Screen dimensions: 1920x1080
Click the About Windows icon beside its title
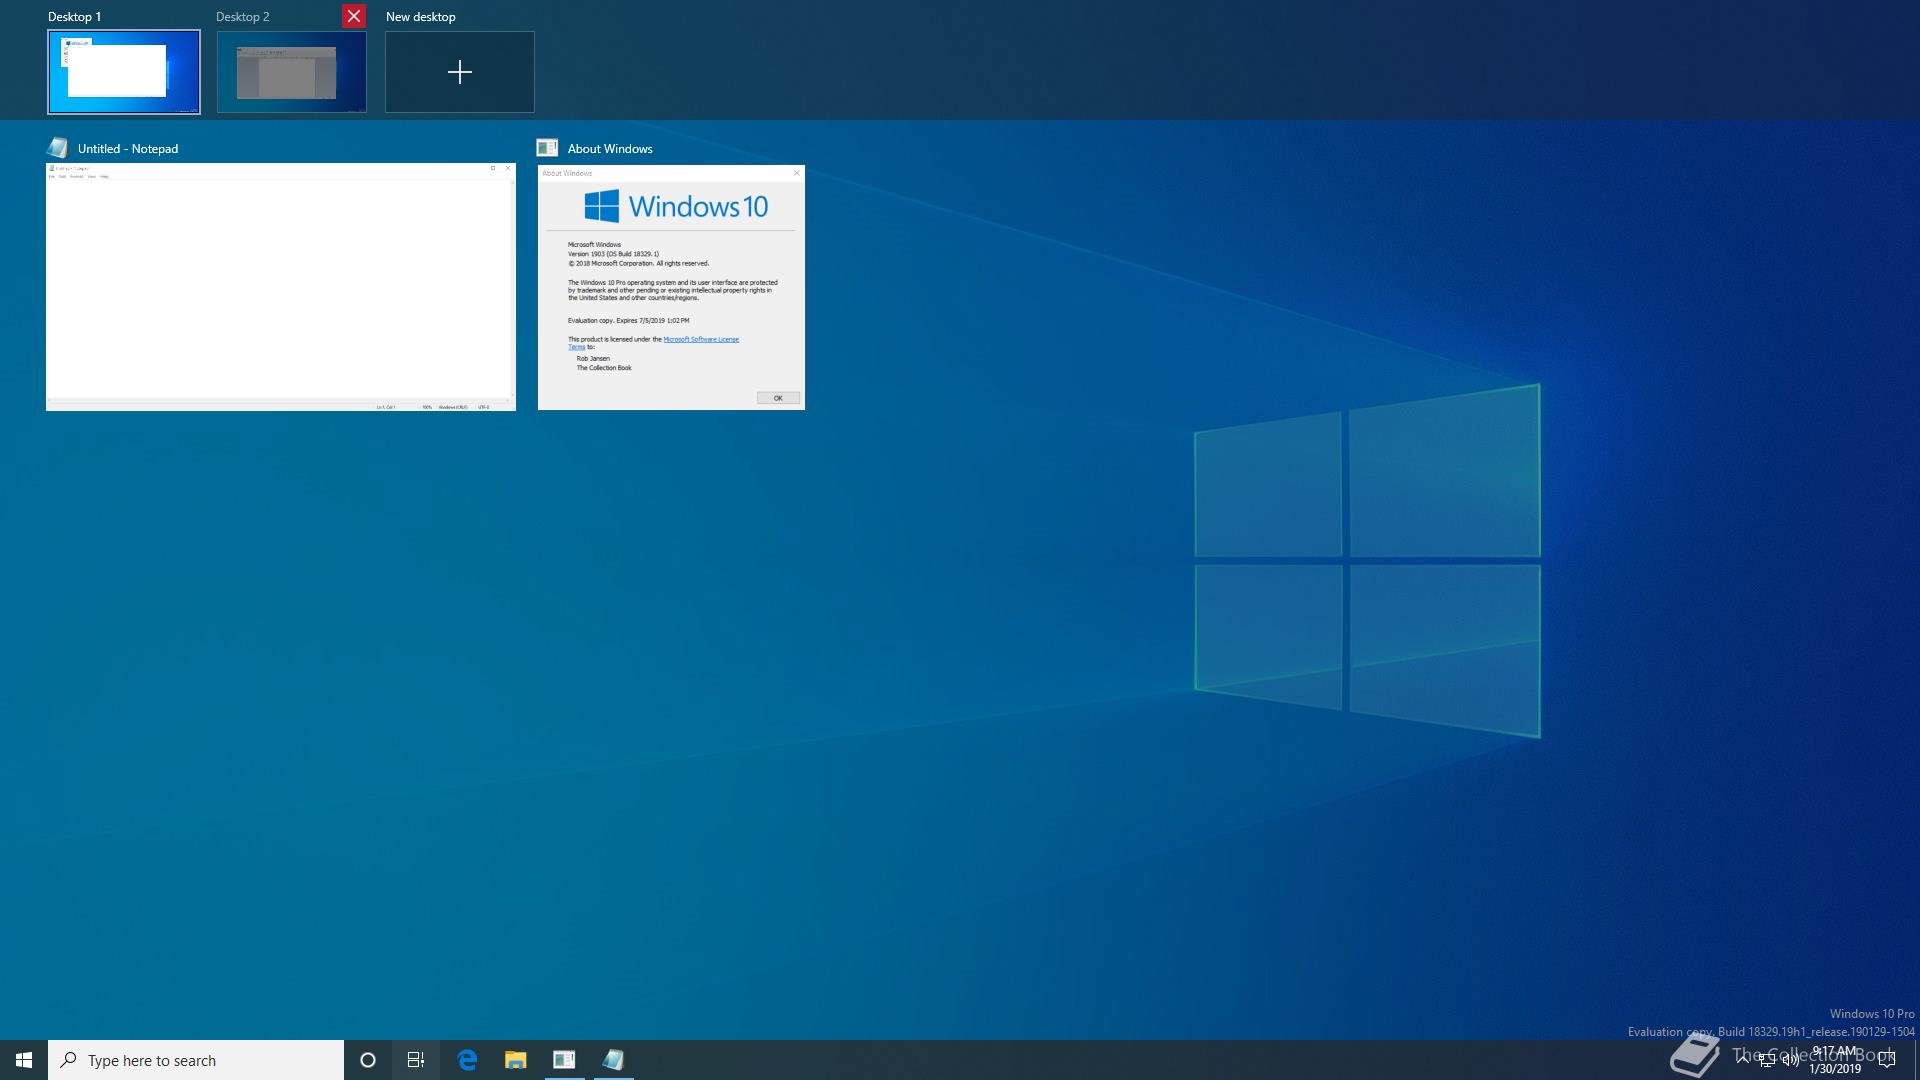pyautogui.click(x=547, y=148)
